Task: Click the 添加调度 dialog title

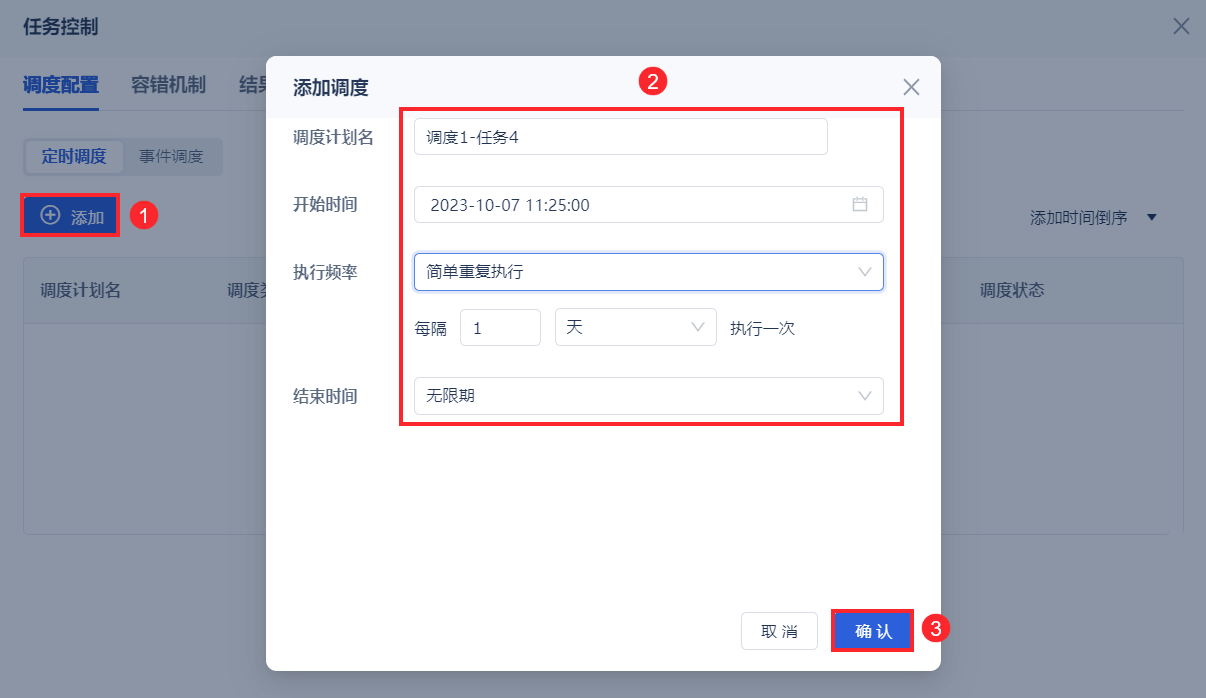Action: (331, 88)
